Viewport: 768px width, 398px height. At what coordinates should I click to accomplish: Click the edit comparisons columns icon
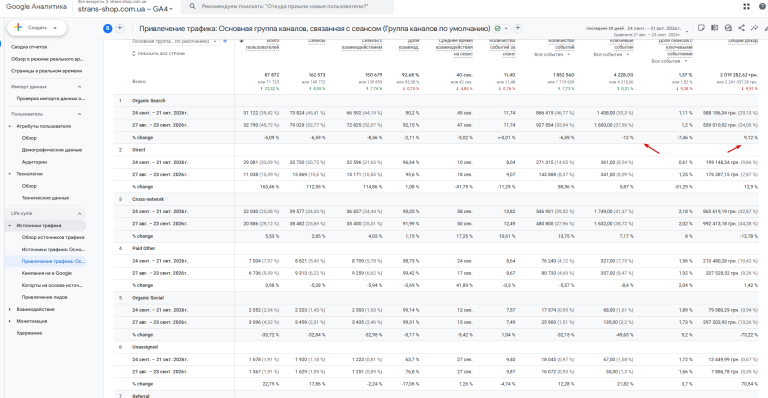tap(715, 28)
